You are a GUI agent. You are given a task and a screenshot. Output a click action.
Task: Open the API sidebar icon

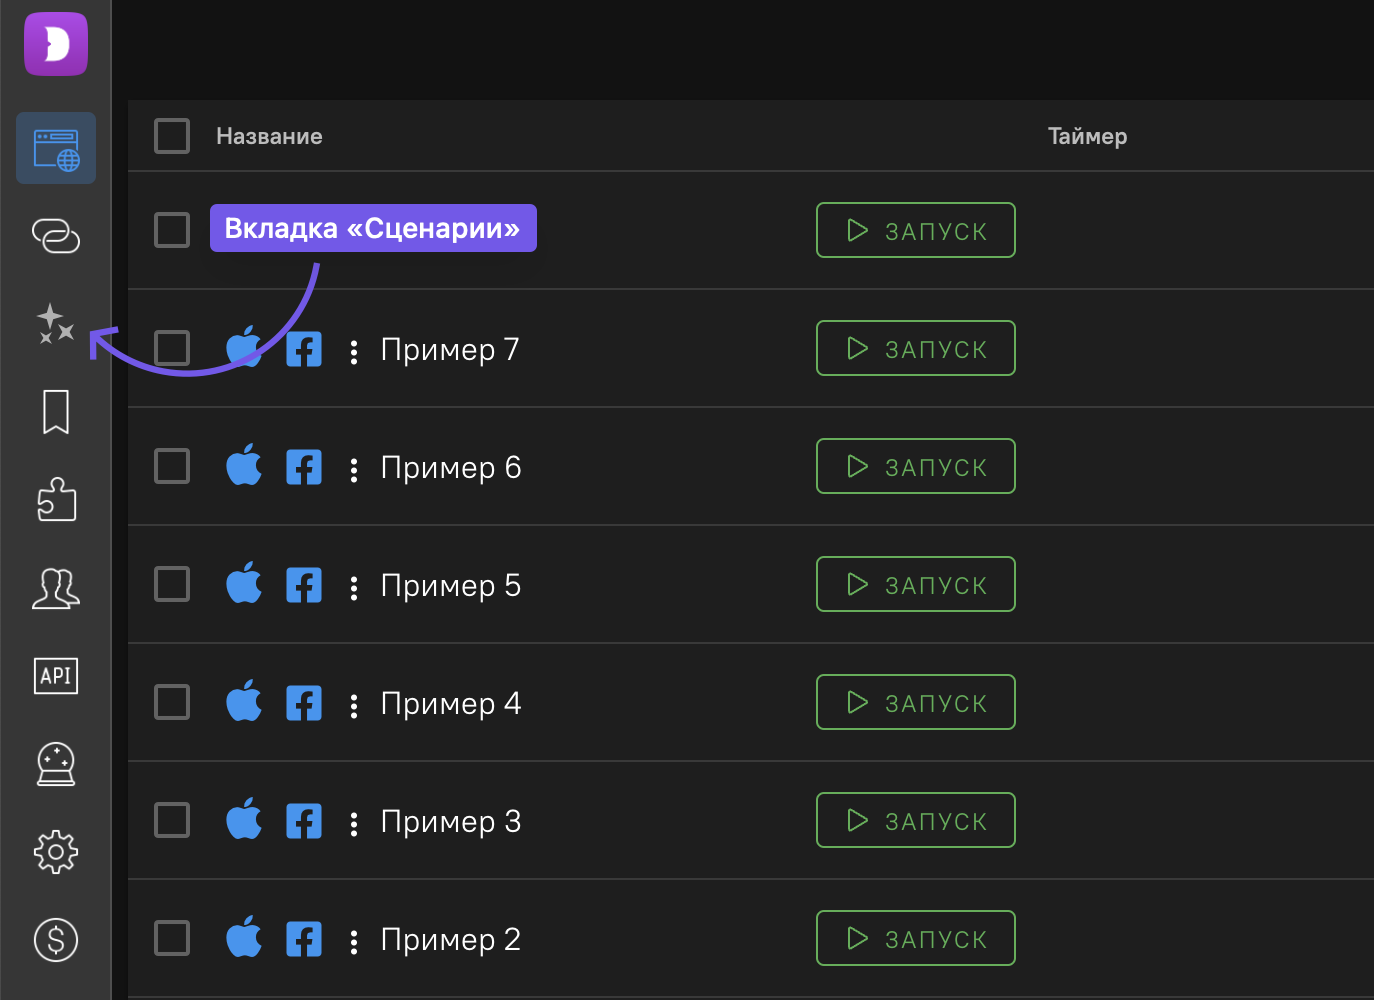pyautogui.click(x=56, y=676)
